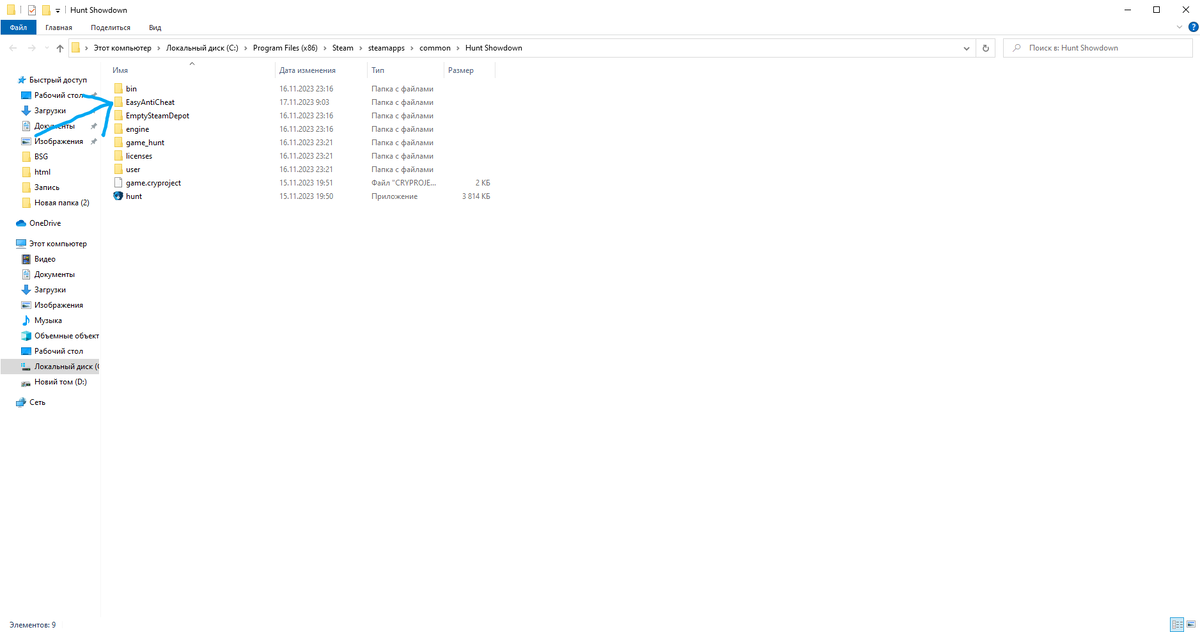Switch to details view icon in status bar

[1175, 624]
